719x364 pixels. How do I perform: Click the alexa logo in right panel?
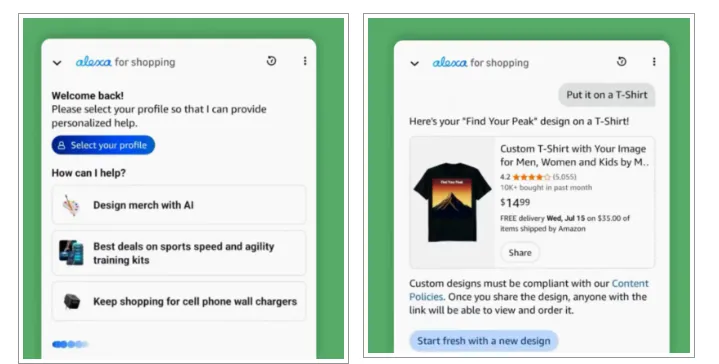450,62
